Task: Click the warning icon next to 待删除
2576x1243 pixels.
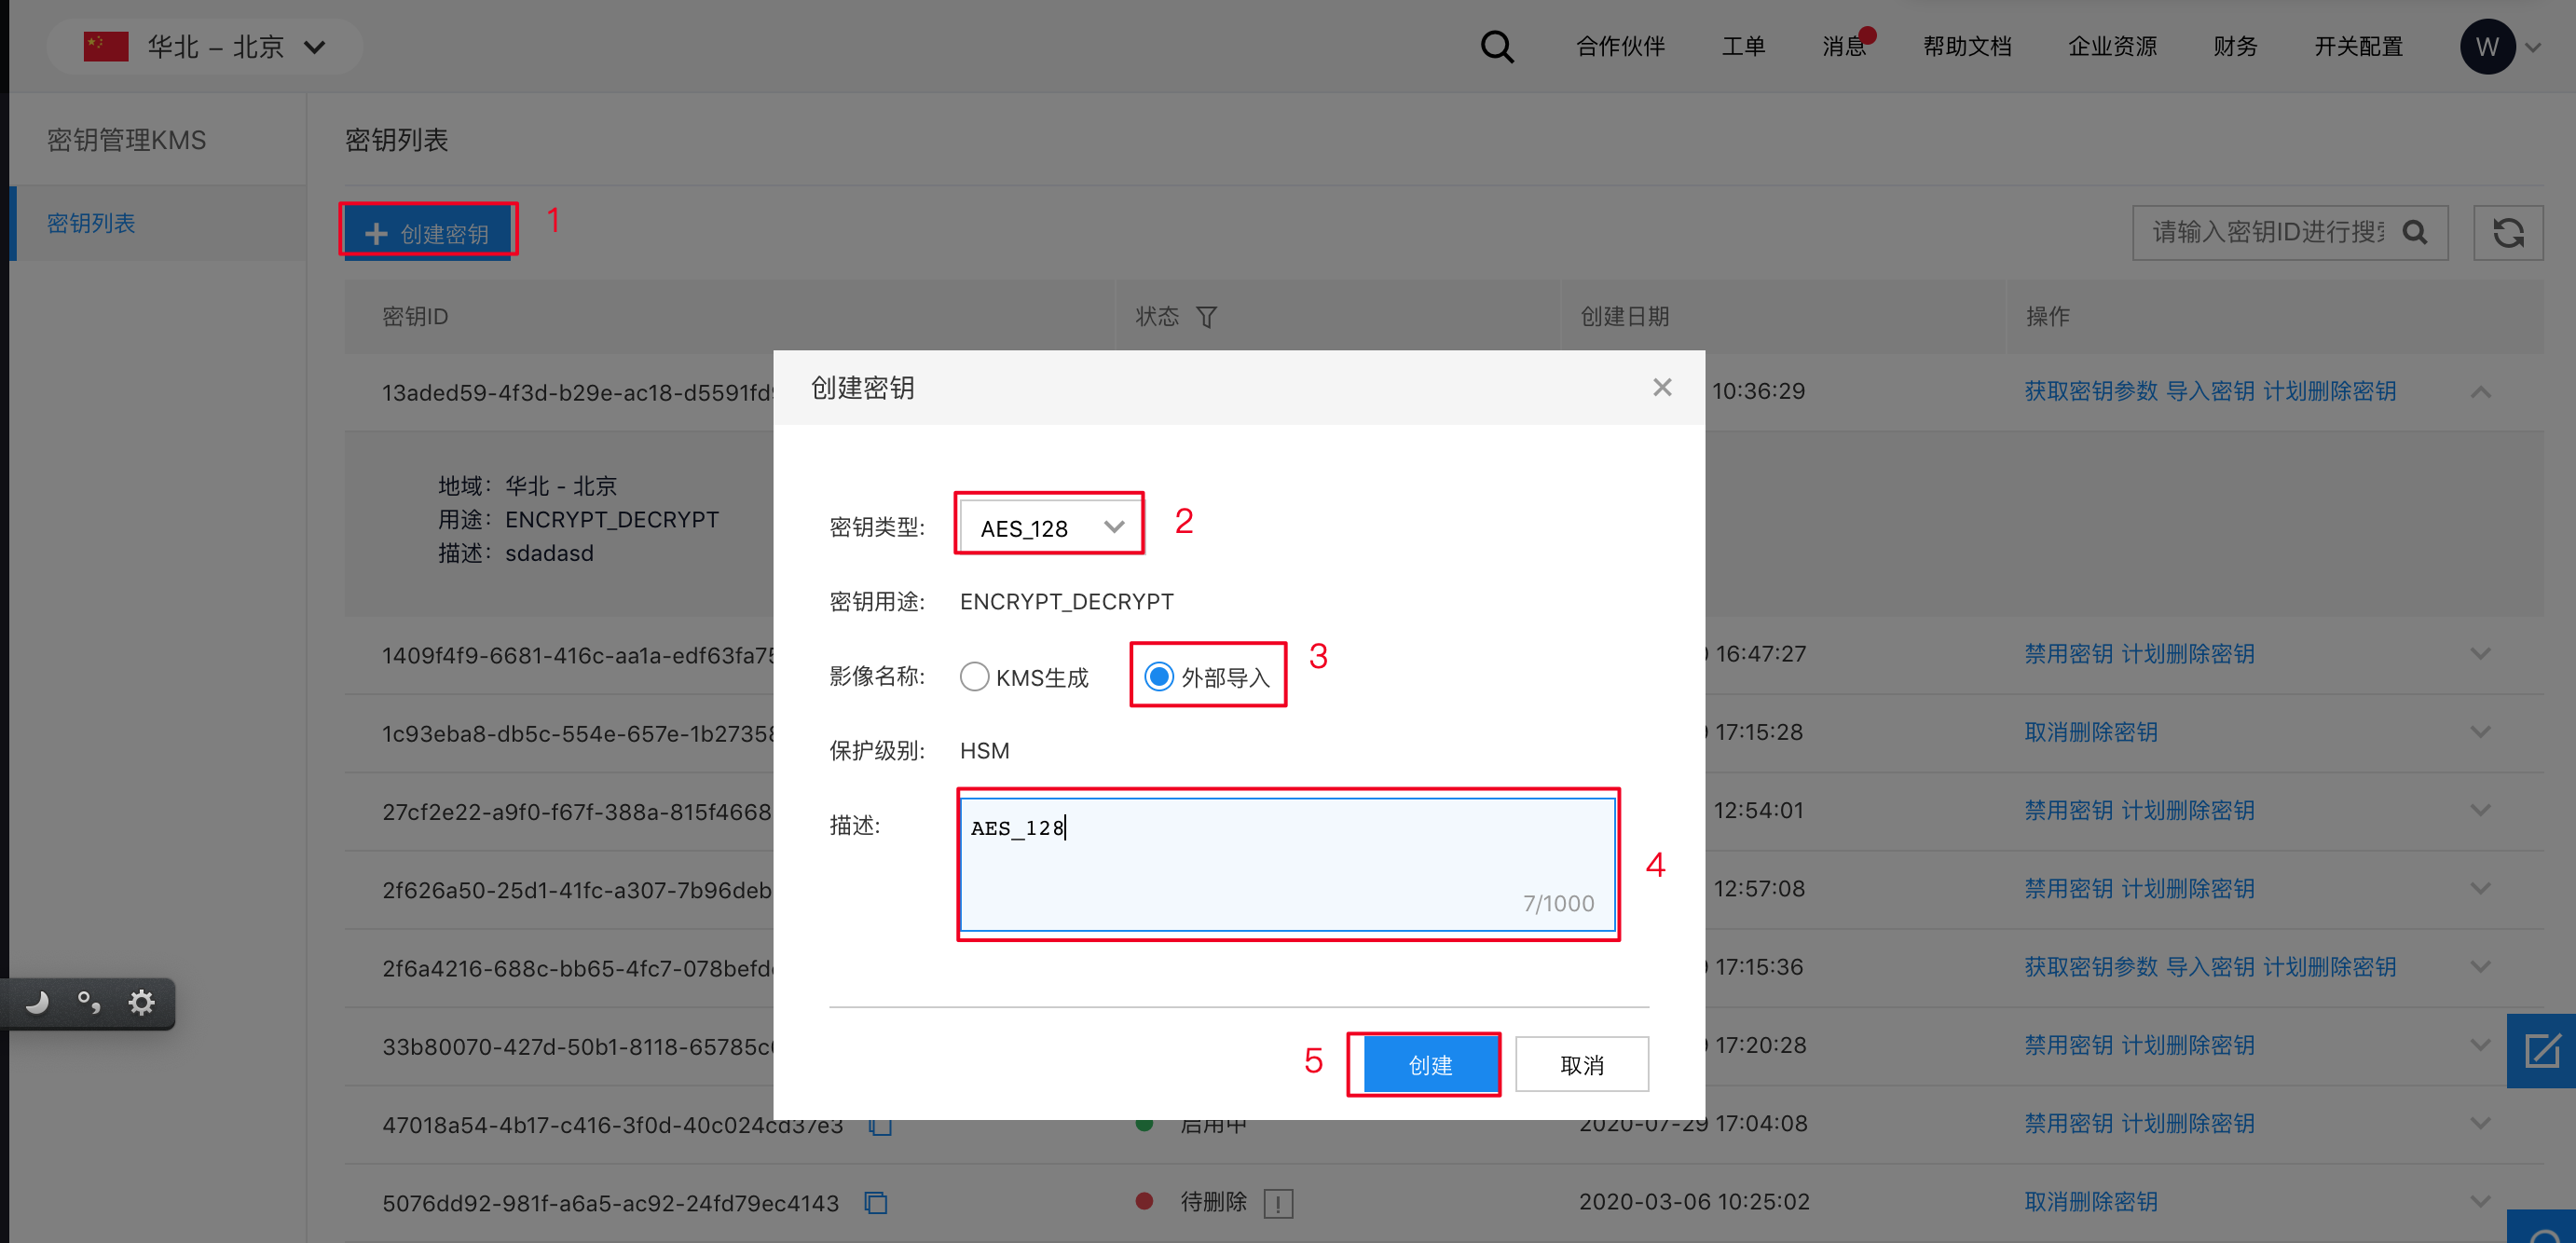Action: pyautogui.click(x=1278, y=1203)
